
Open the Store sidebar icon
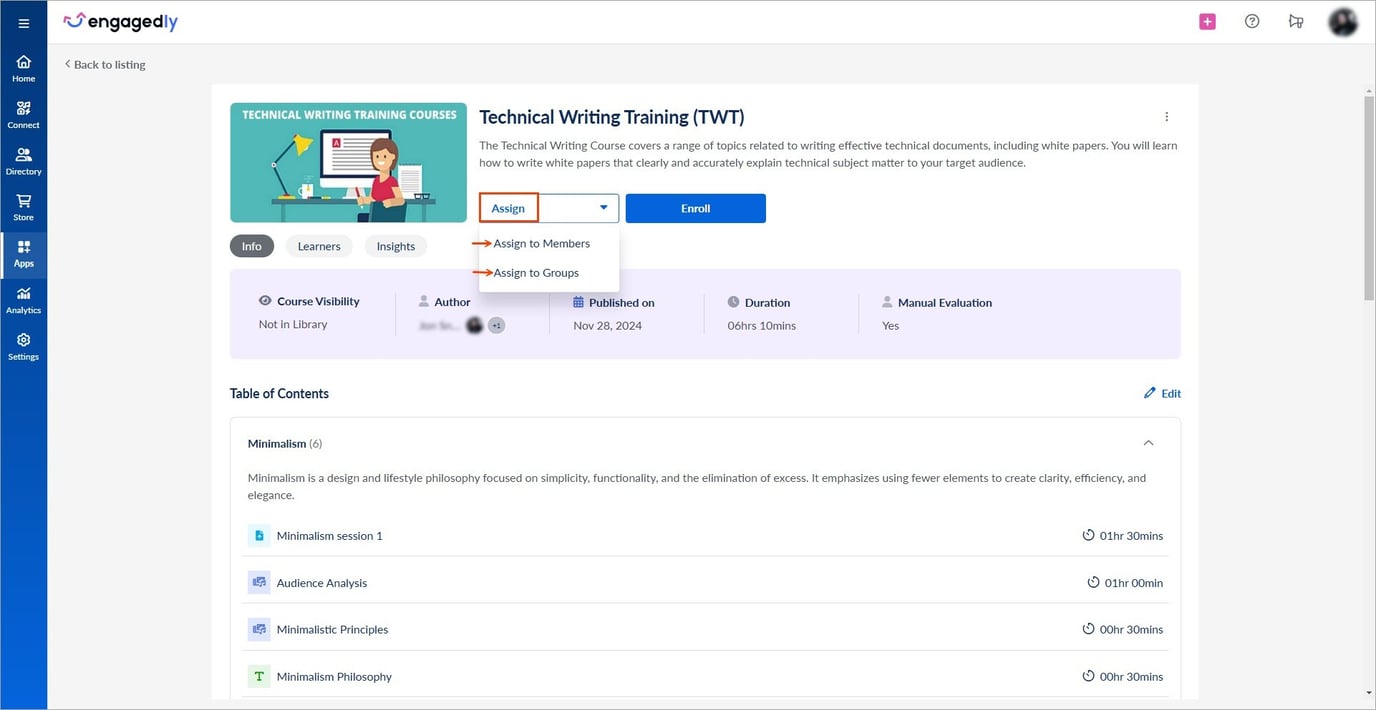point(24,207)
